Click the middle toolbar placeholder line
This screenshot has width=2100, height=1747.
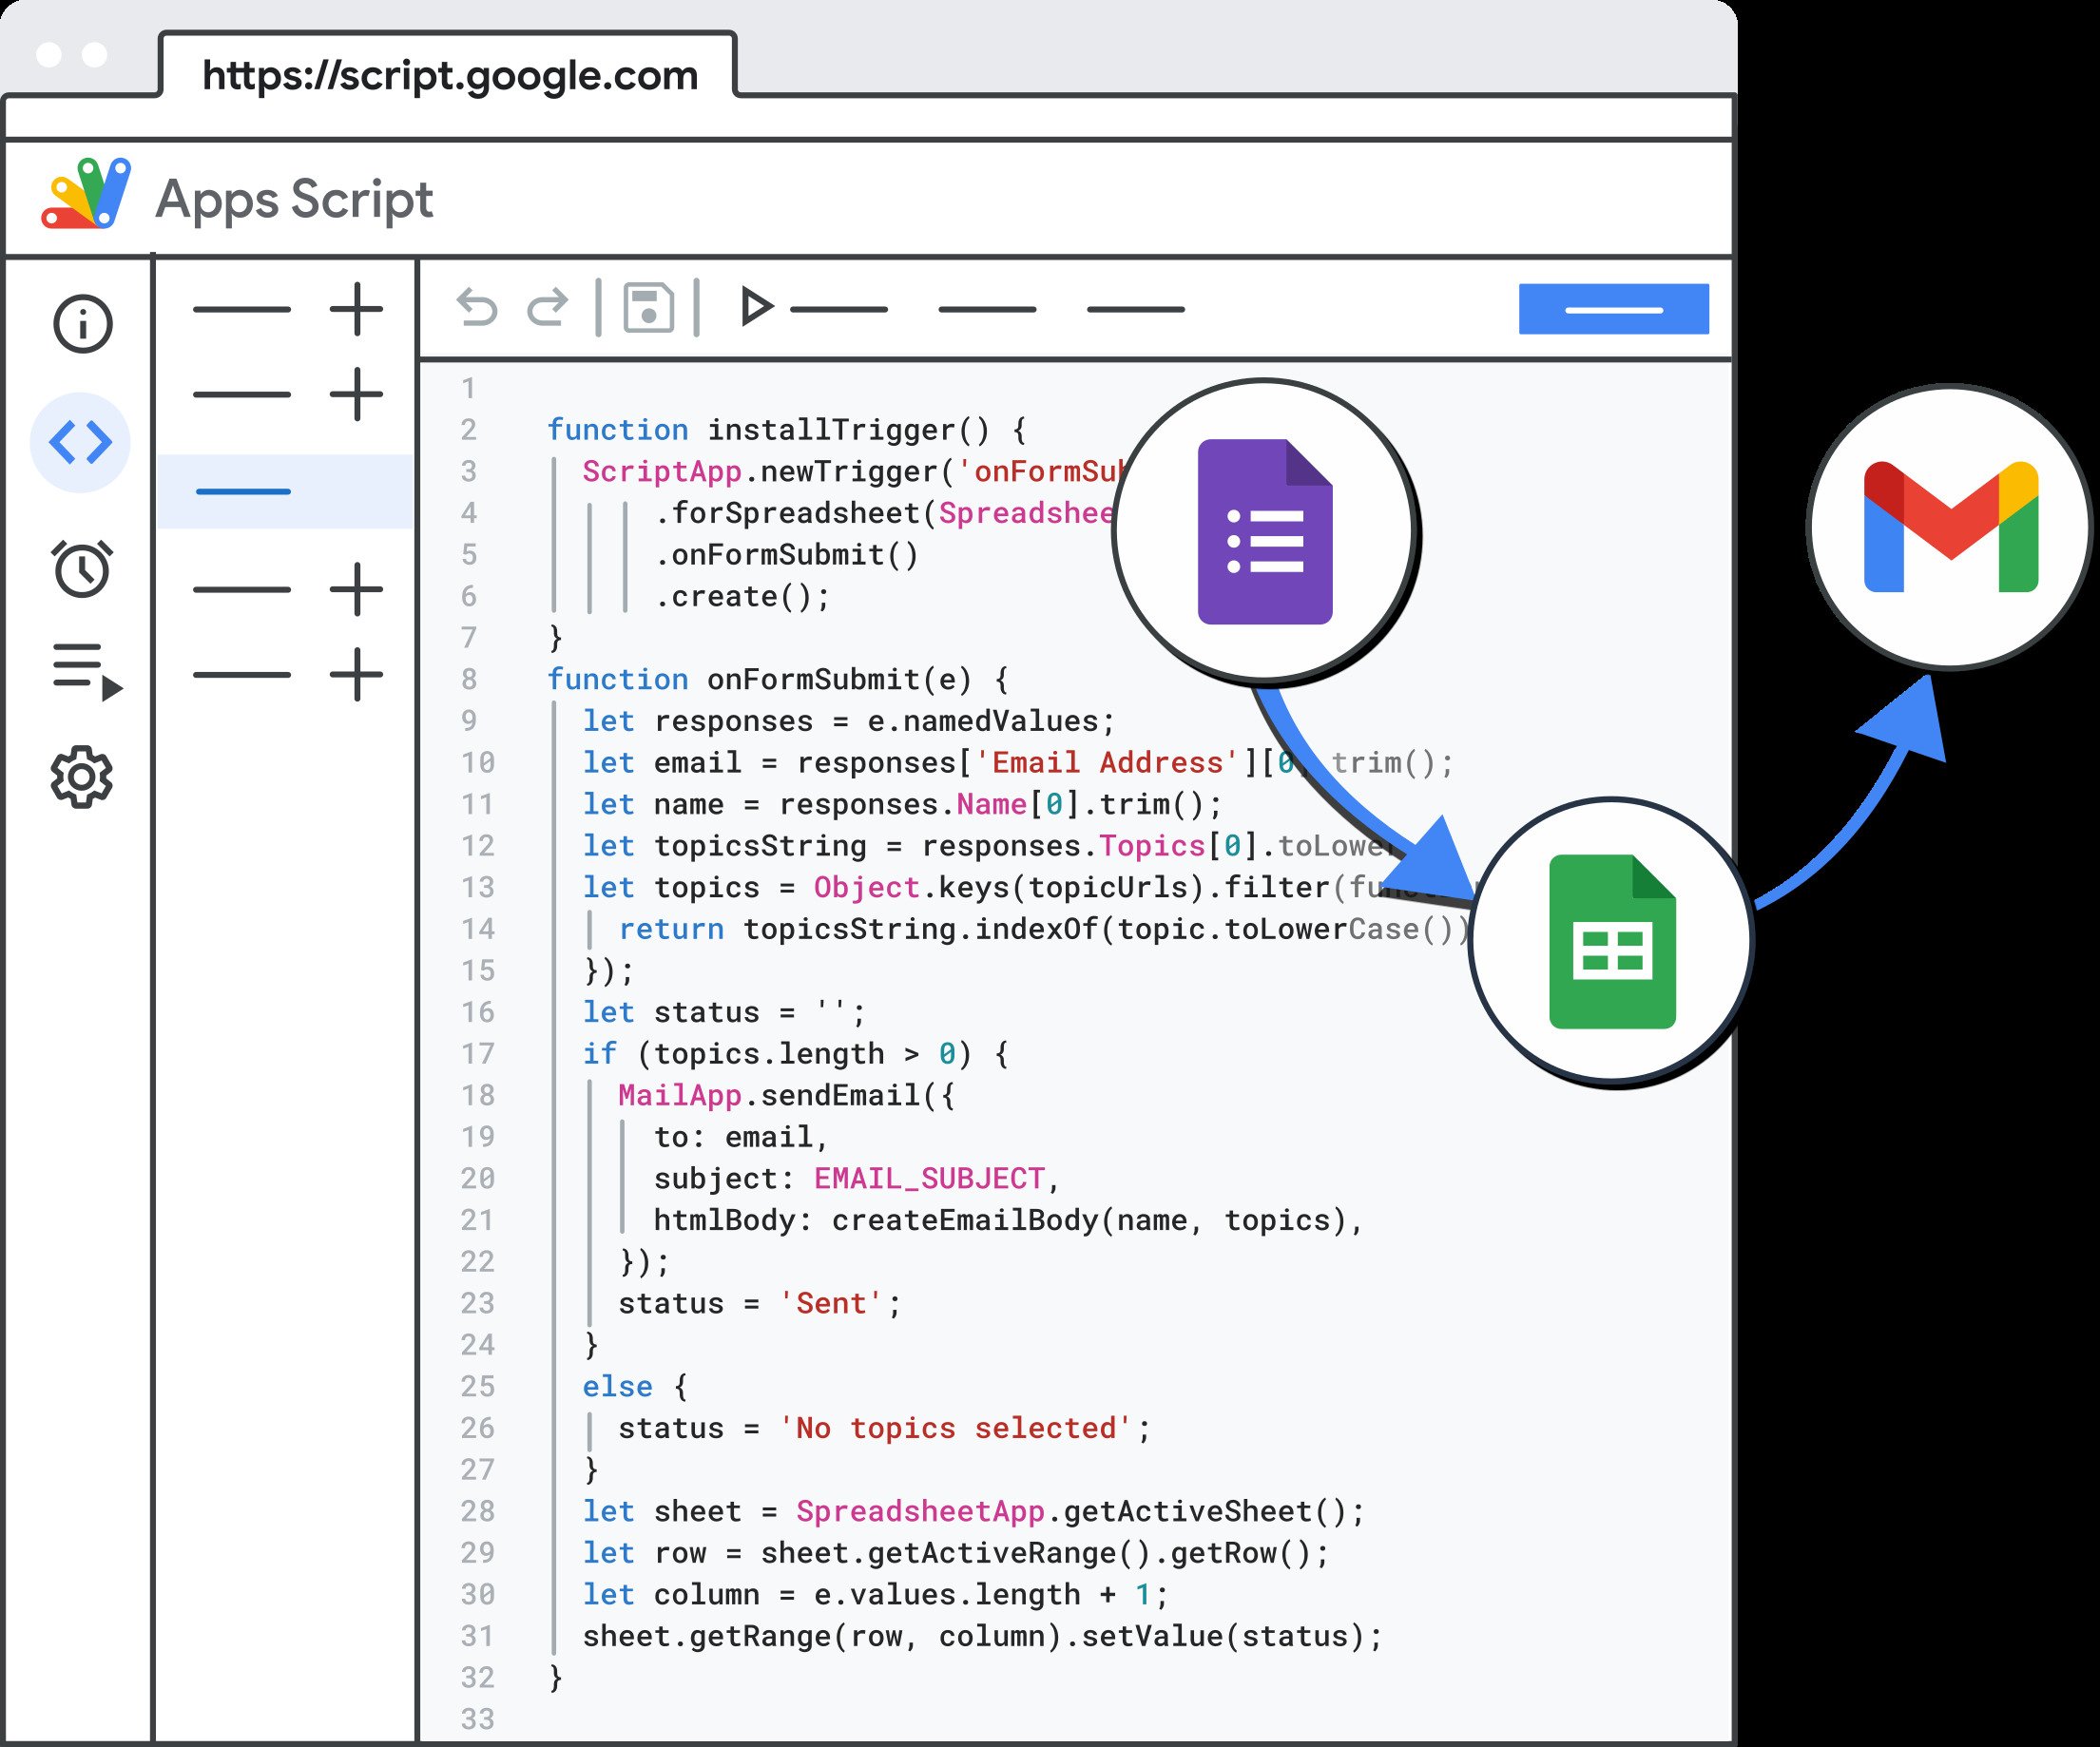click(987, 309)
